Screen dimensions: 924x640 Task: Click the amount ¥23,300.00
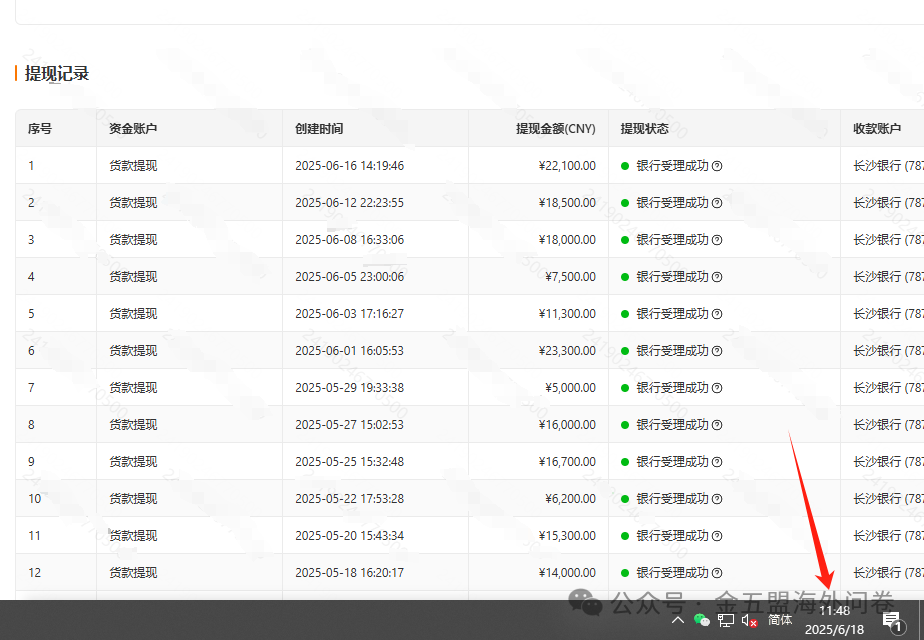tap(567, 351)
